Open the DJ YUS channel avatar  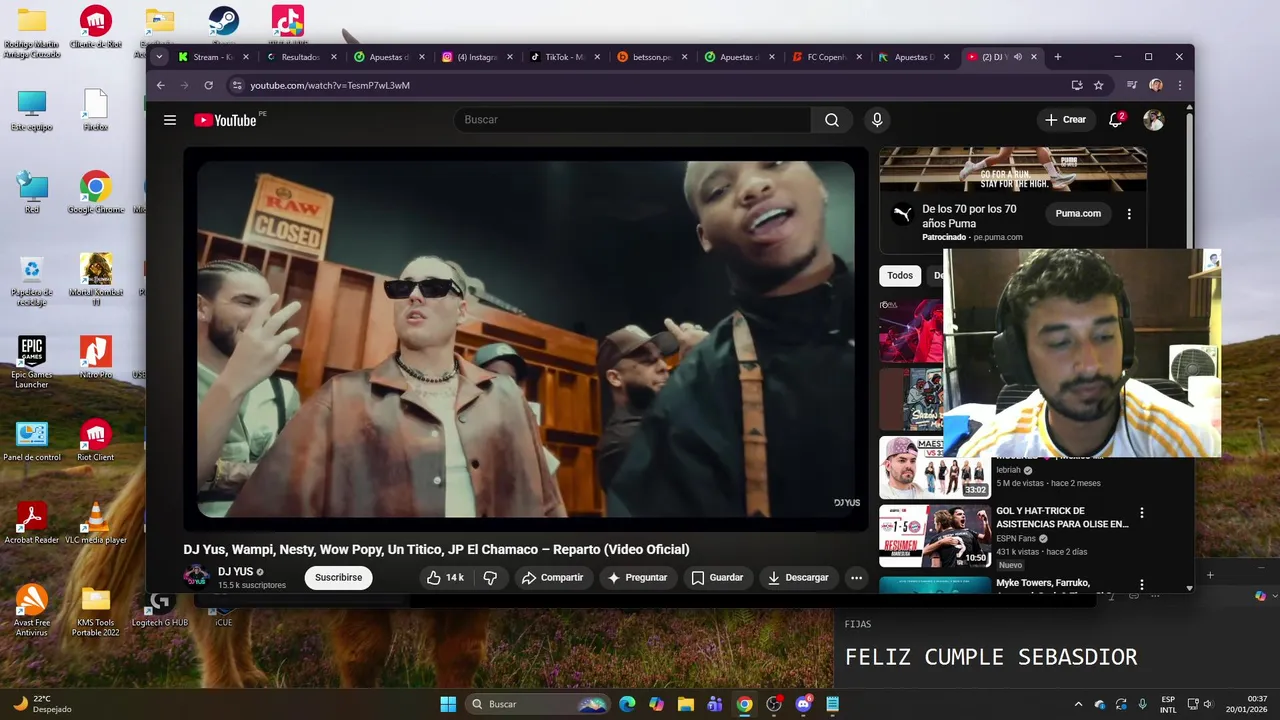click(x=196, y=577)
